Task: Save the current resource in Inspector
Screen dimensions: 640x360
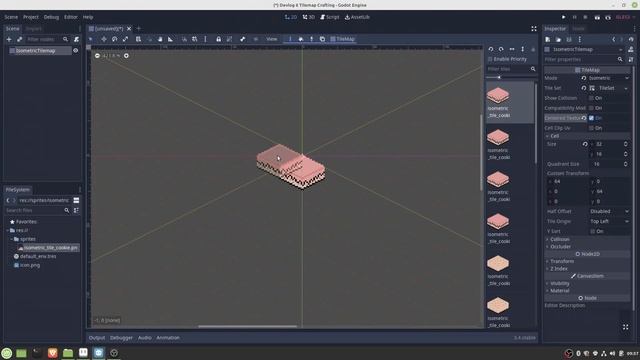Action: click(569, 40)
